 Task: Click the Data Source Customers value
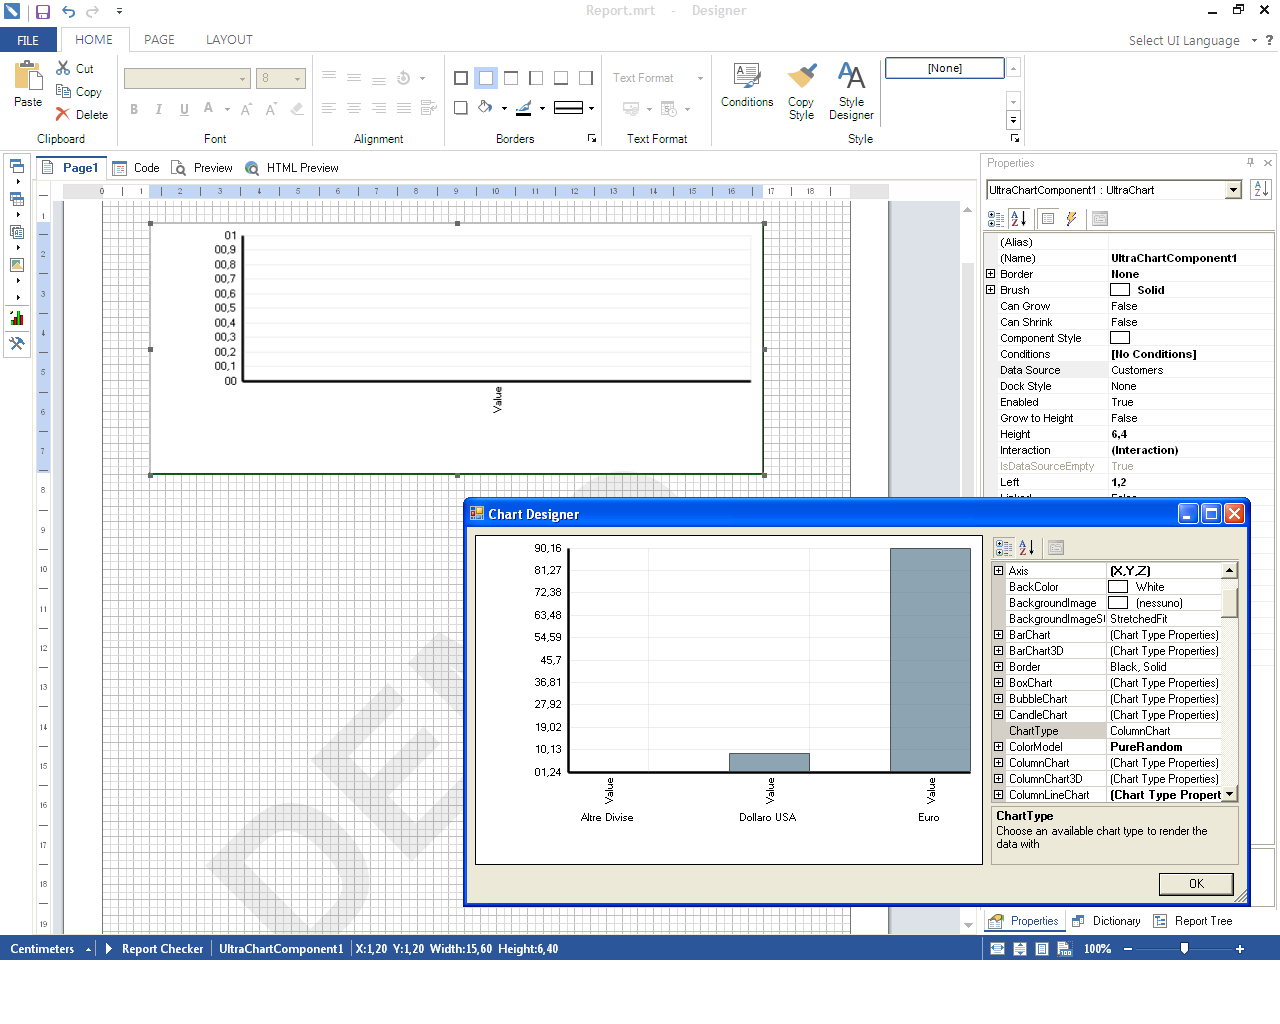(x=1137, y=370)
